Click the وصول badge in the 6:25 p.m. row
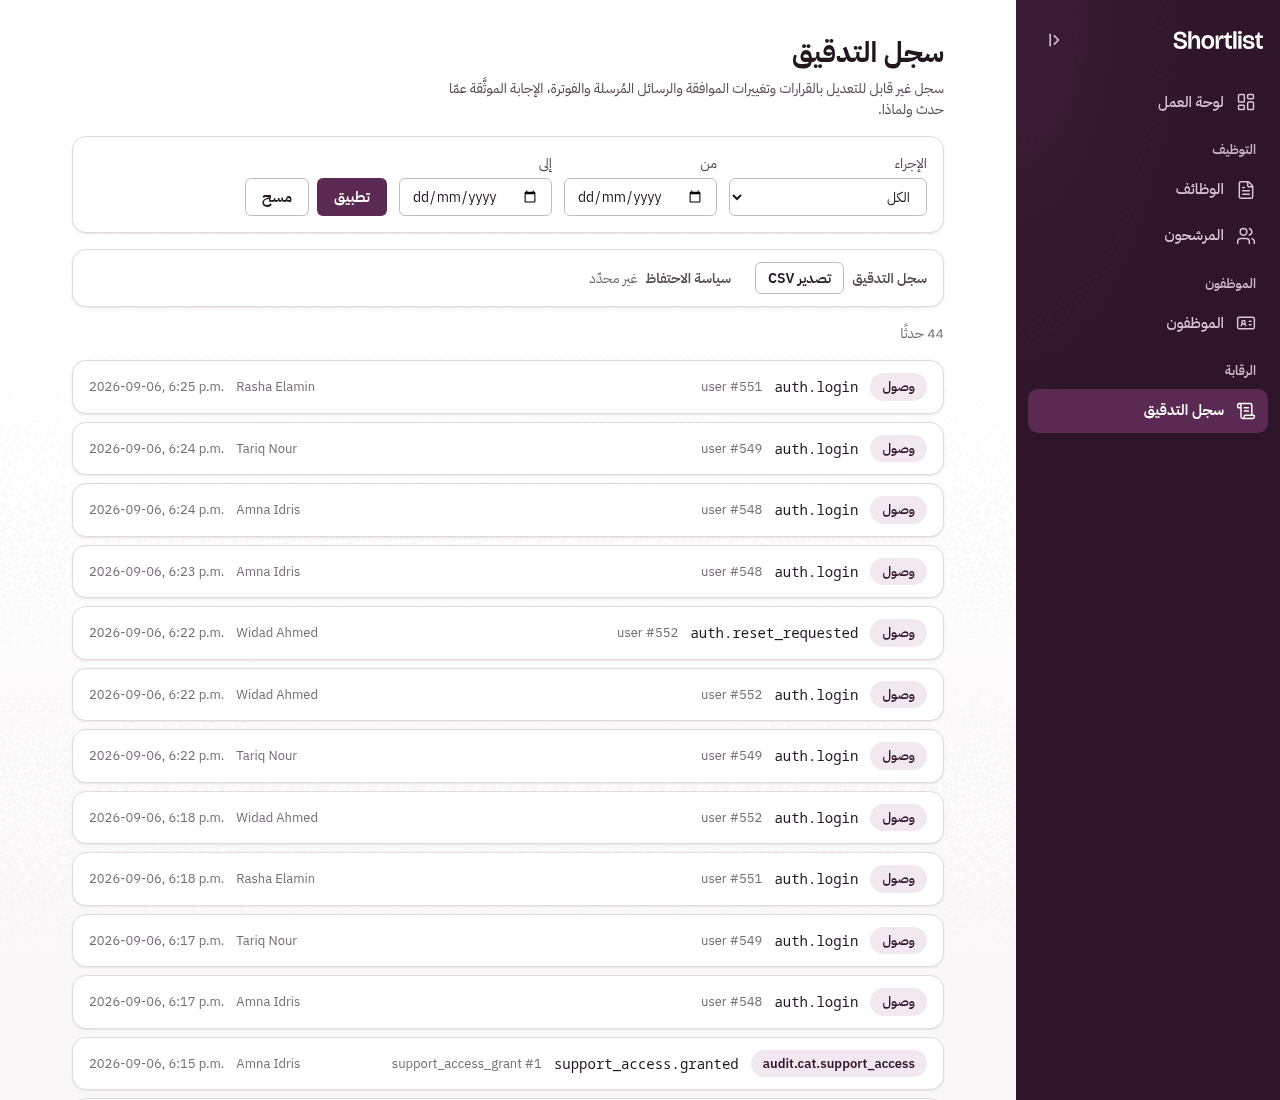This screenshot has height=1100, width=1280. pos(898,387)
